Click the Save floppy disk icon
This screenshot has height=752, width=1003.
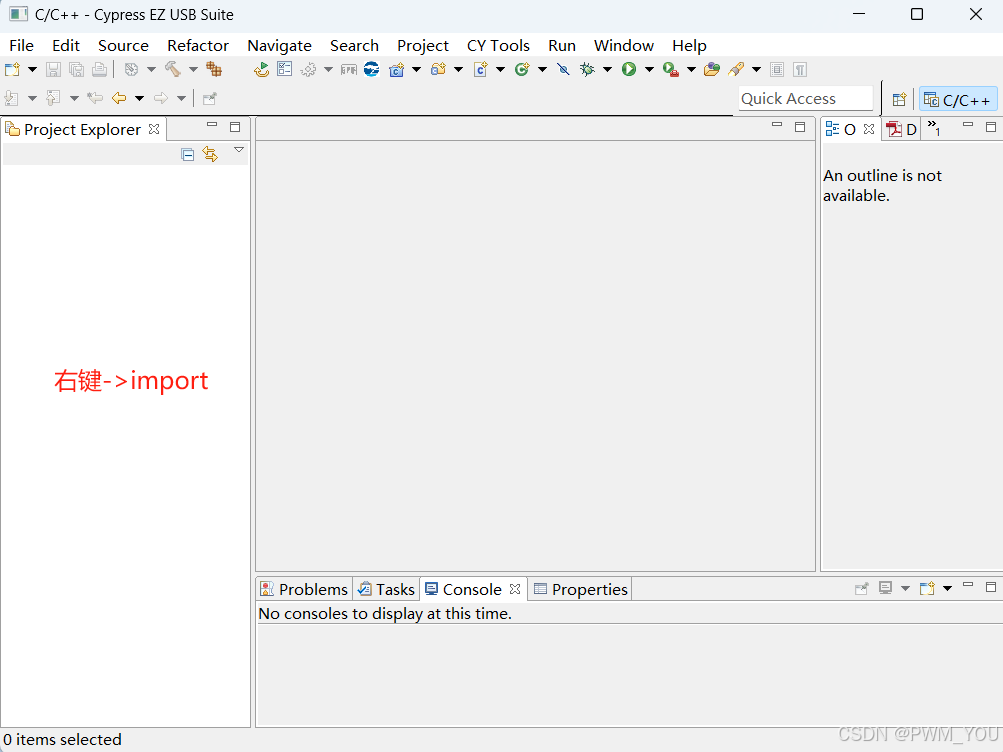pos(53,69)
